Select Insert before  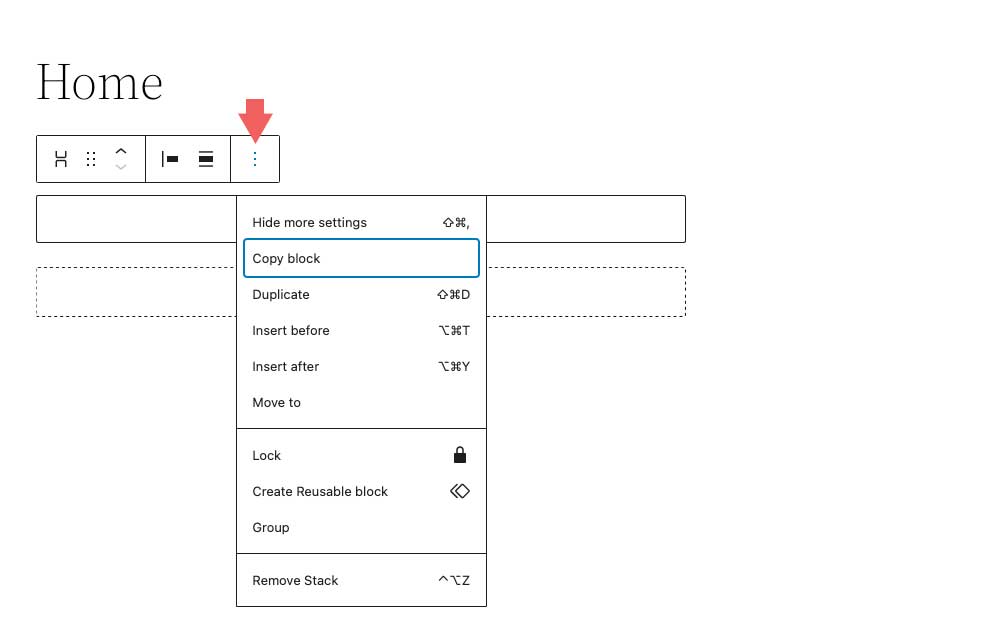tap(290, 330)
